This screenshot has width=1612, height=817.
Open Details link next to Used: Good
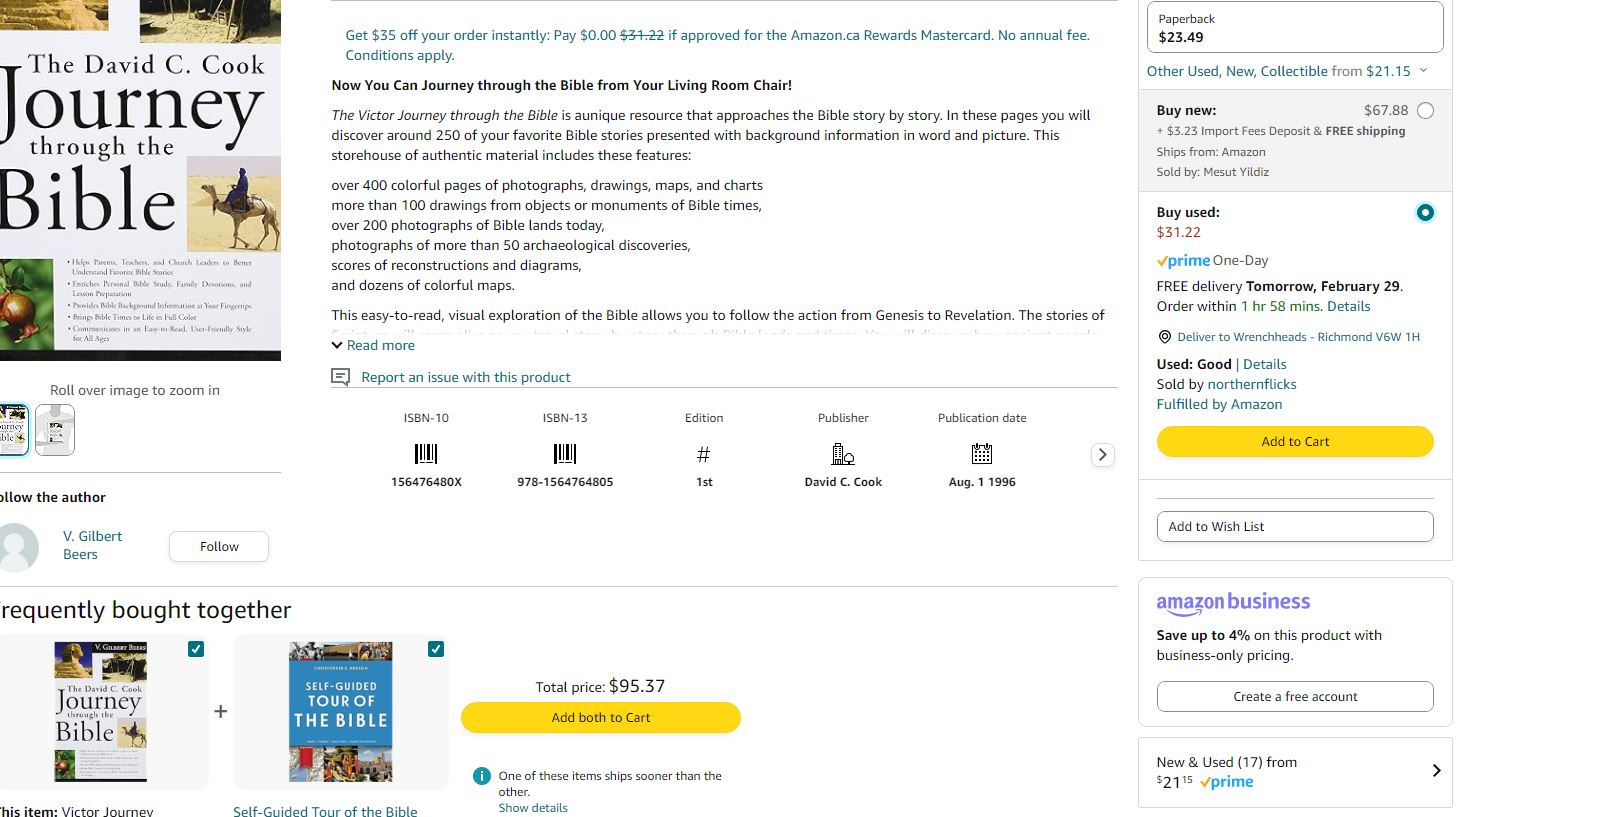click(x=1265, y=364)
